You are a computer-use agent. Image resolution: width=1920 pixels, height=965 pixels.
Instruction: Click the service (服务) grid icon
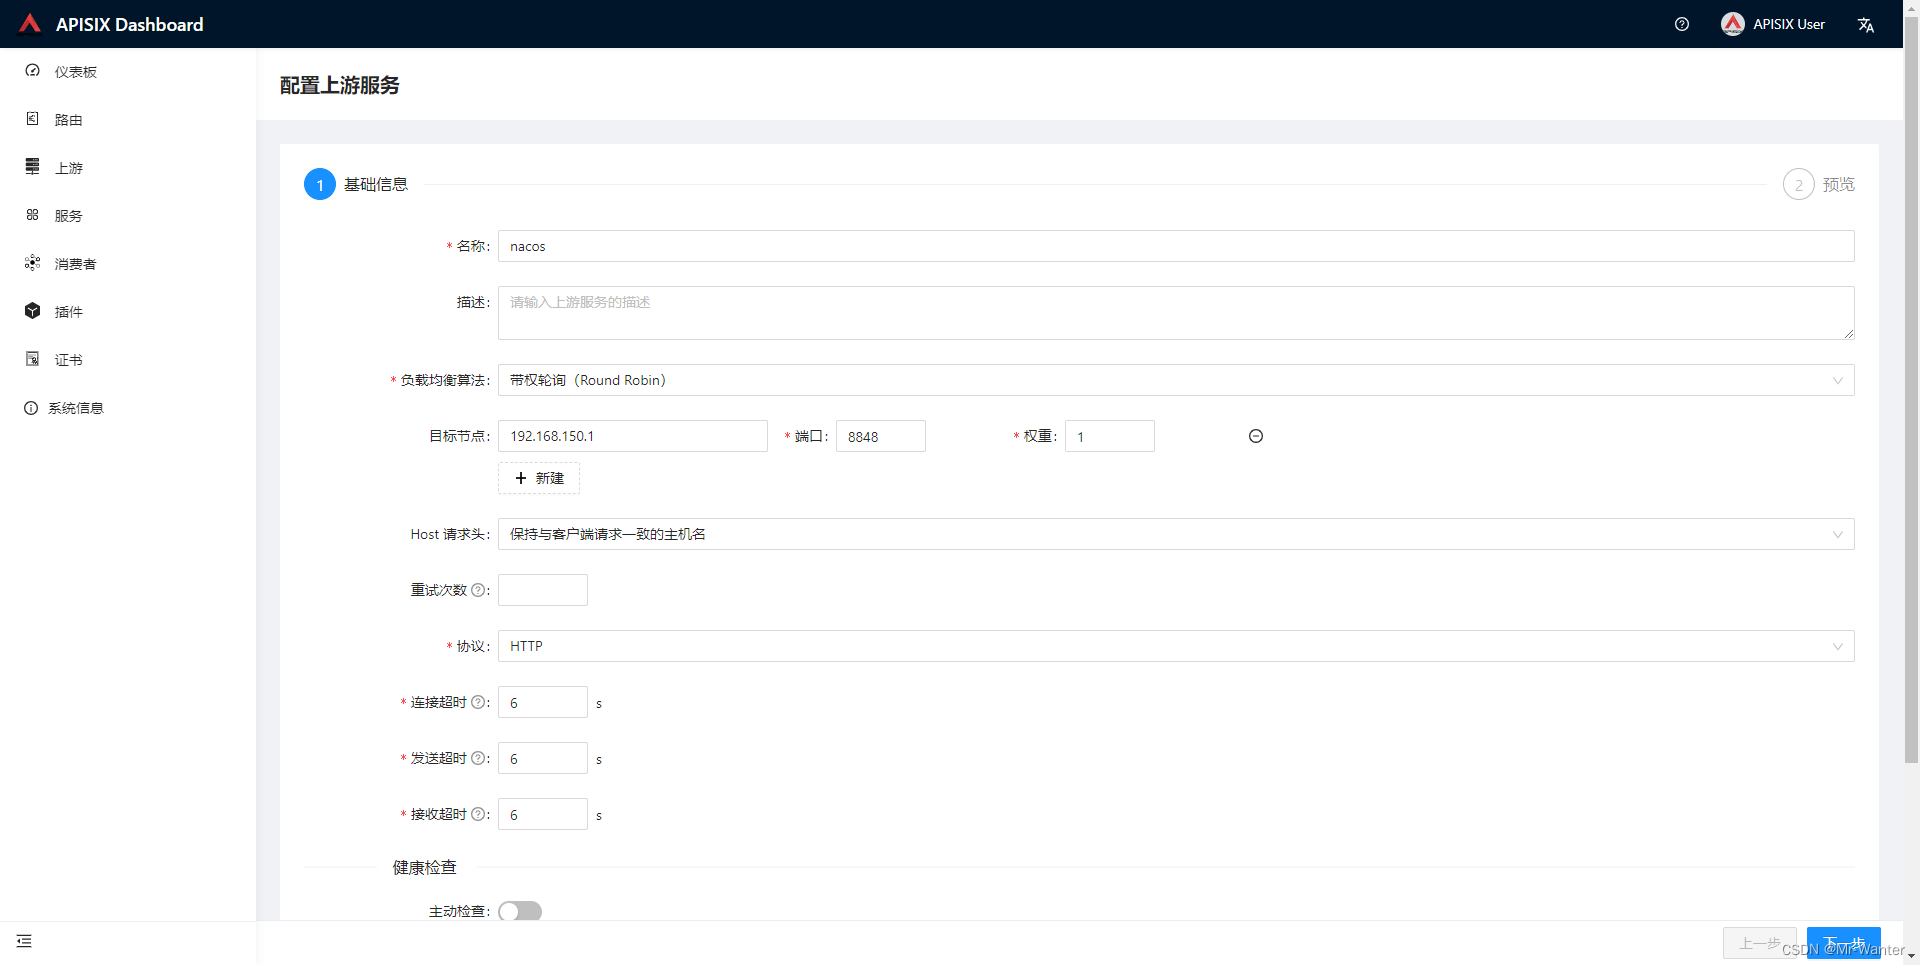coord(32,215)
